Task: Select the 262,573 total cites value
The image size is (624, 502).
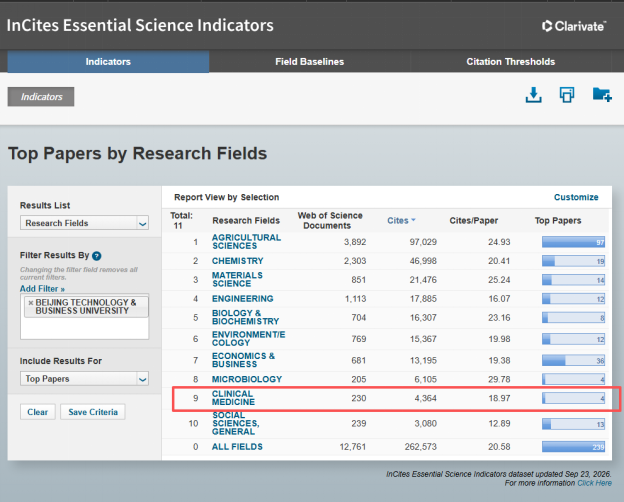Action: coord(421,447)
